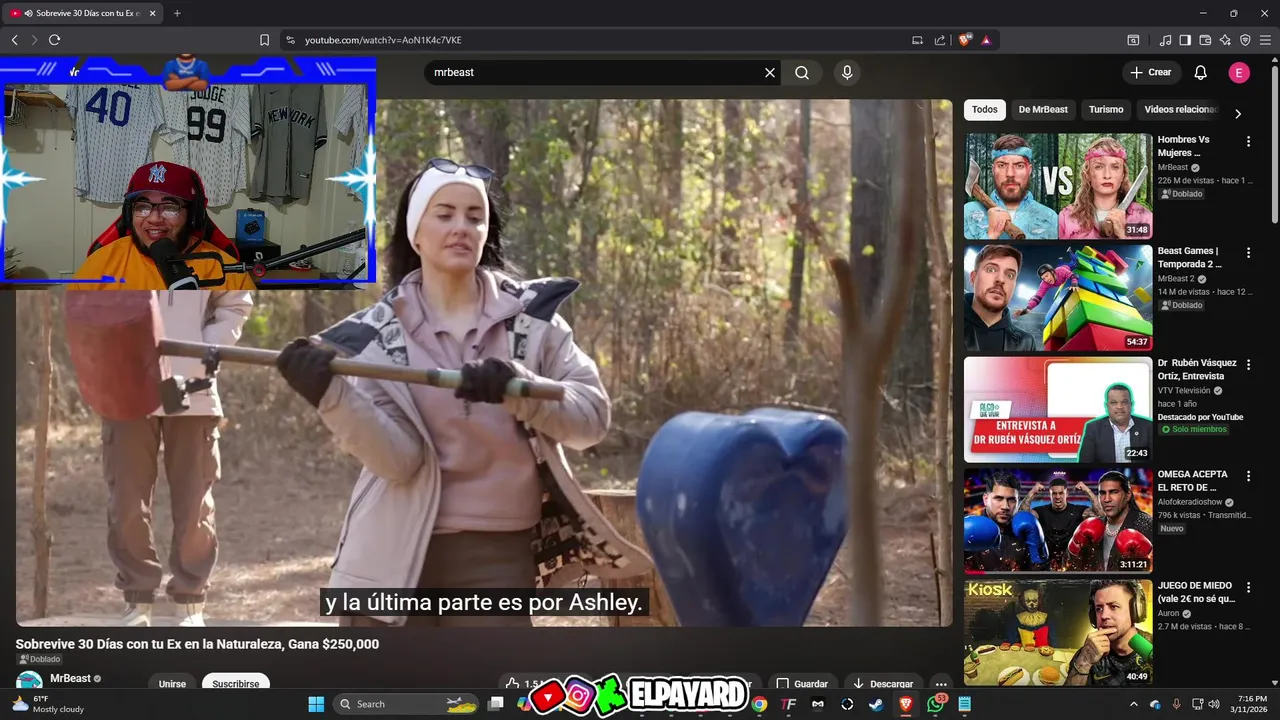Open the OMEGA ACEPTA EL RETO thumbnail
Image resolution: width=1280 pixels, height=720 pixels.
(1058, 520)
